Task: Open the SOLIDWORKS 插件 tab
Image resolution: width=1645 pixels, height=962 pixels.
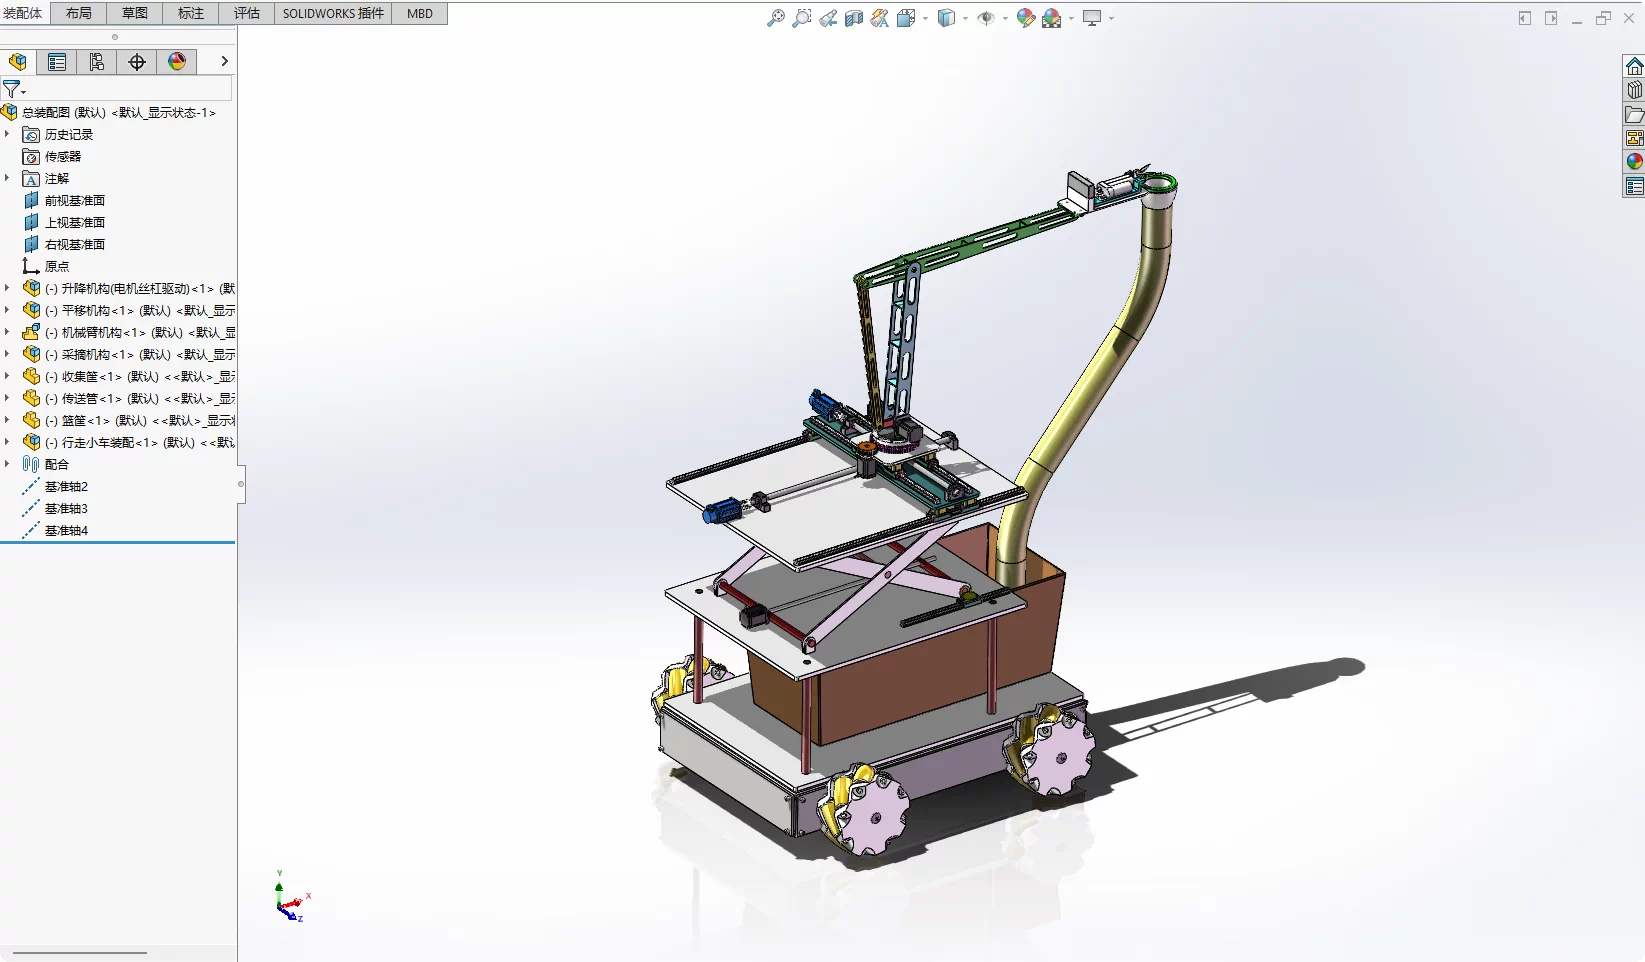Action: point(333,13)
